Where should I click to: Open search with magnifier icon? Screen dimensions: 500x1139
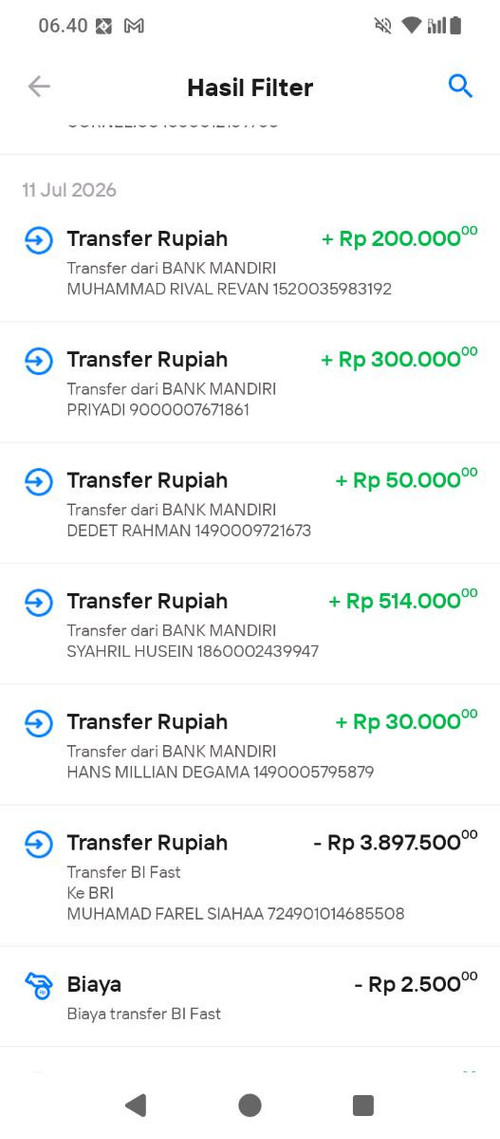point(460,87)
